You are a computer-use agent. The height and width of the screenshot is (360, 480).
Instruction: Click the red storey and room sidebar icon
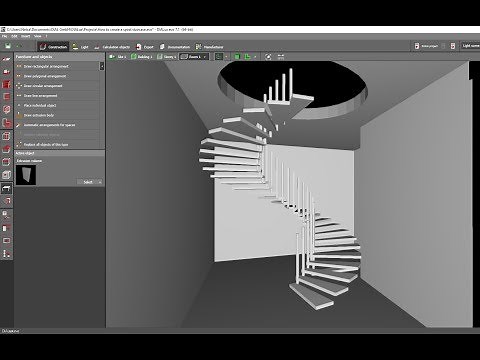coord(6,97)
